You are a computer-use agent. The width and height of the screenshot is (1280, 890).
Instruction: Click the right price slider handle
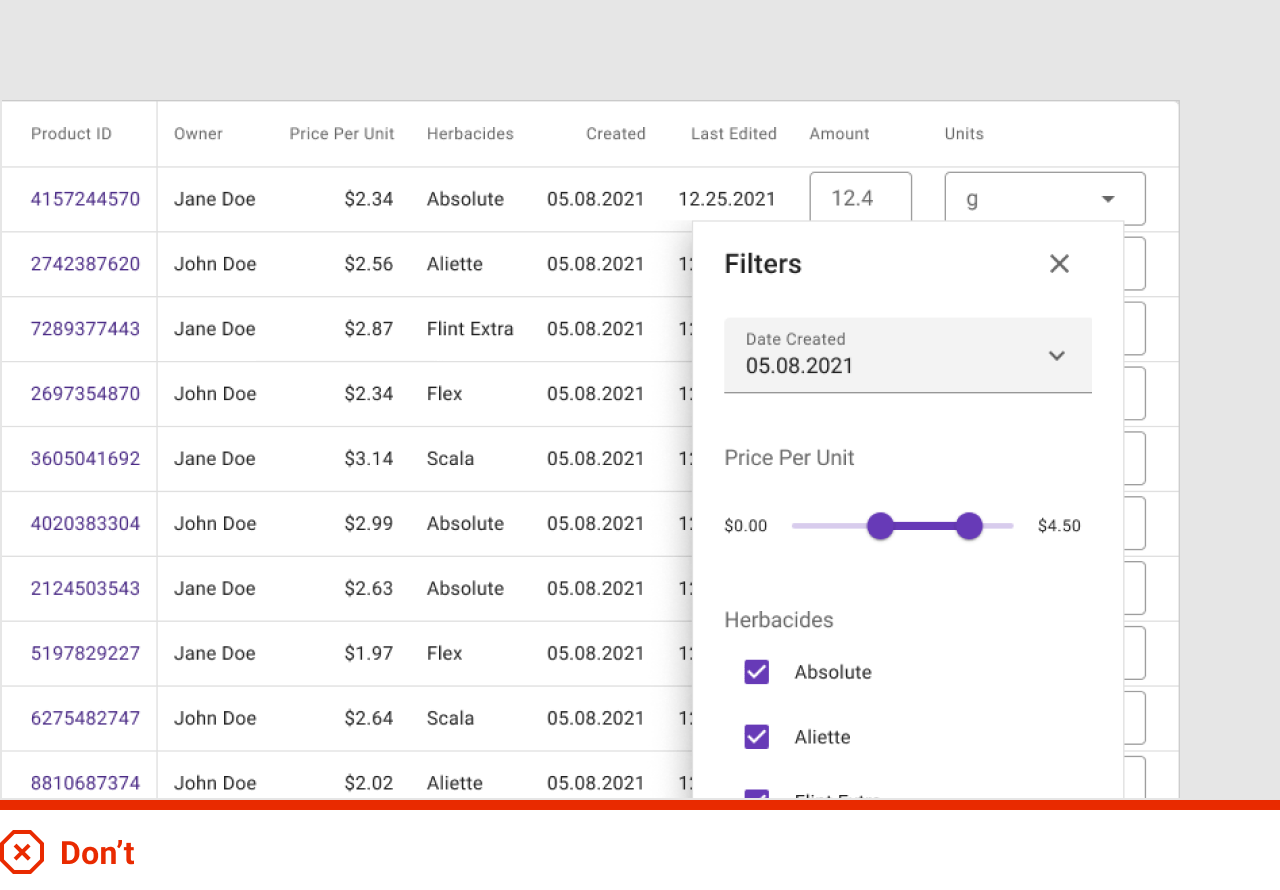tap(969, 526)
